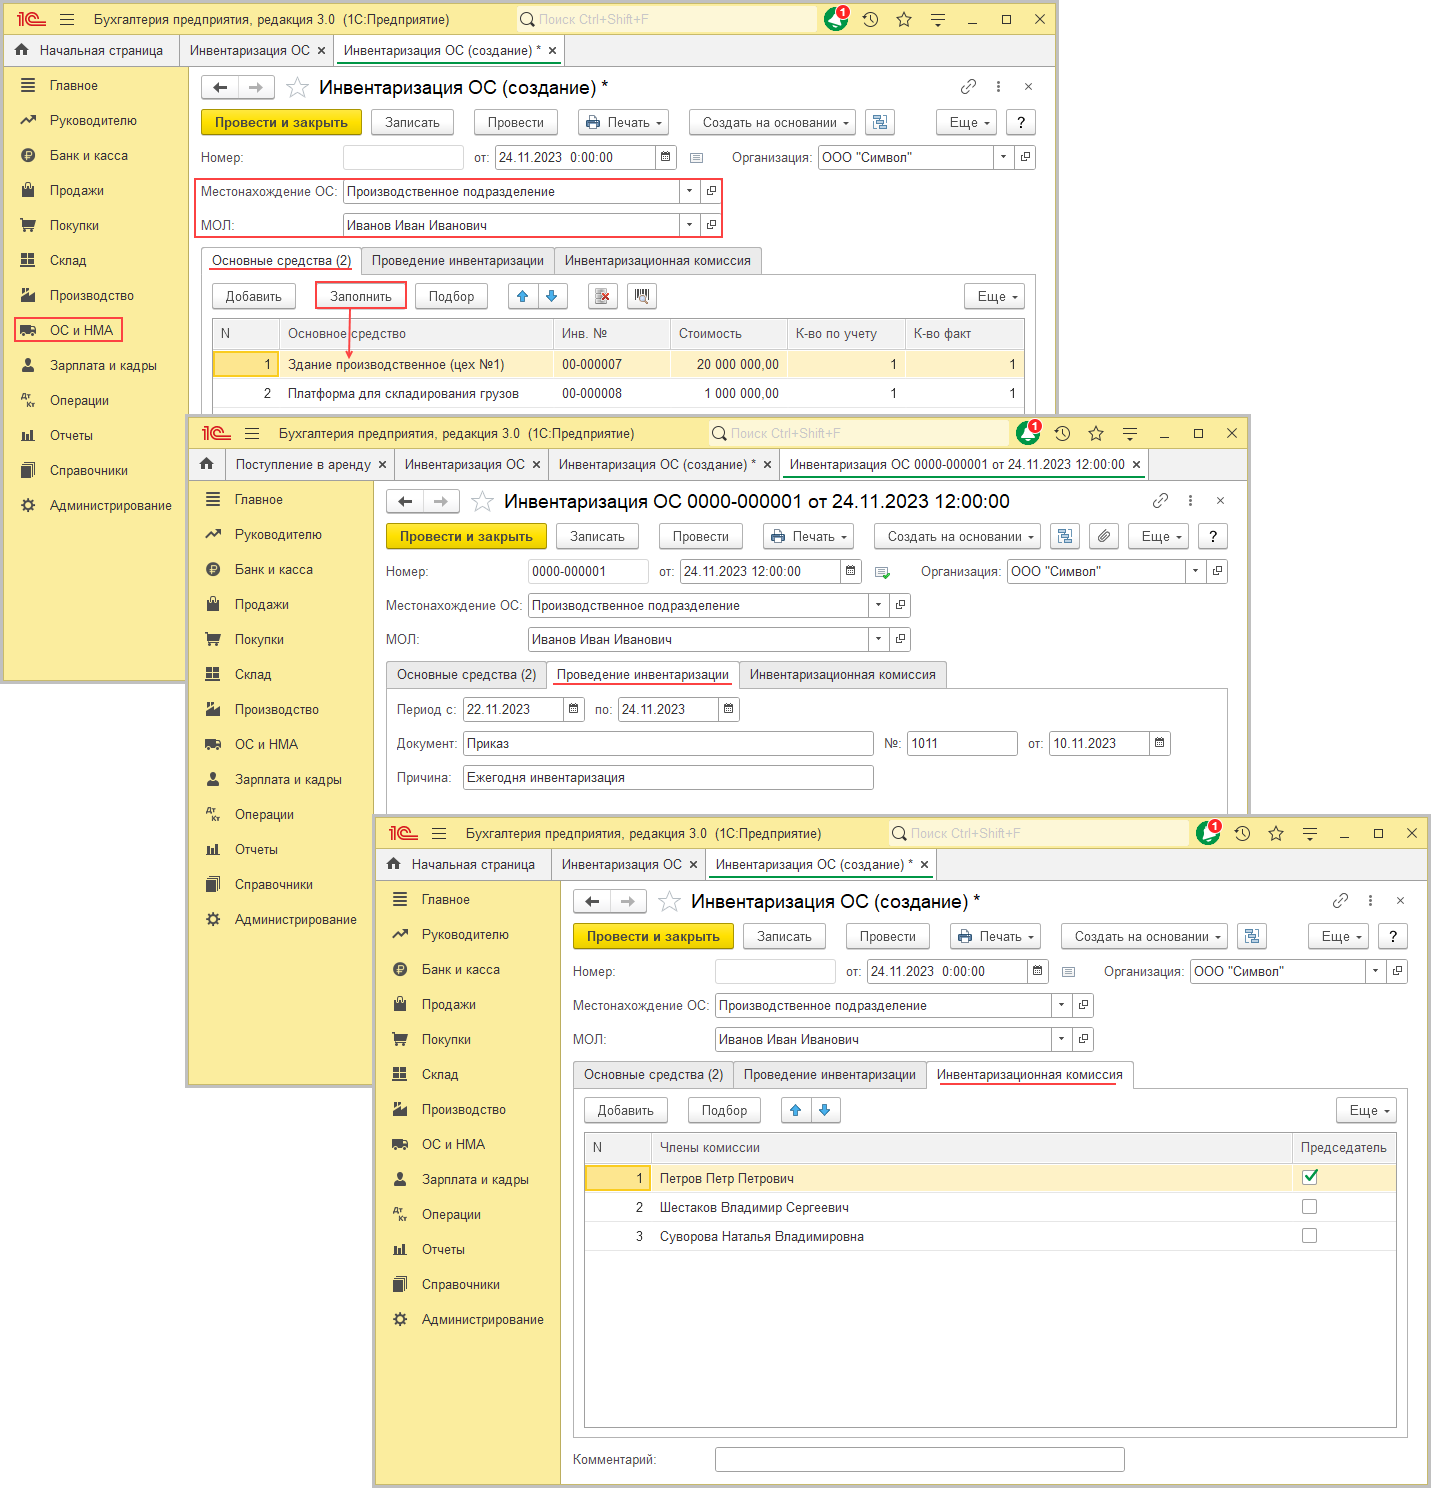Open the attachments paperclip icon in the middle window
The image size is (1431, 1488).
(x=1104, y=536)
